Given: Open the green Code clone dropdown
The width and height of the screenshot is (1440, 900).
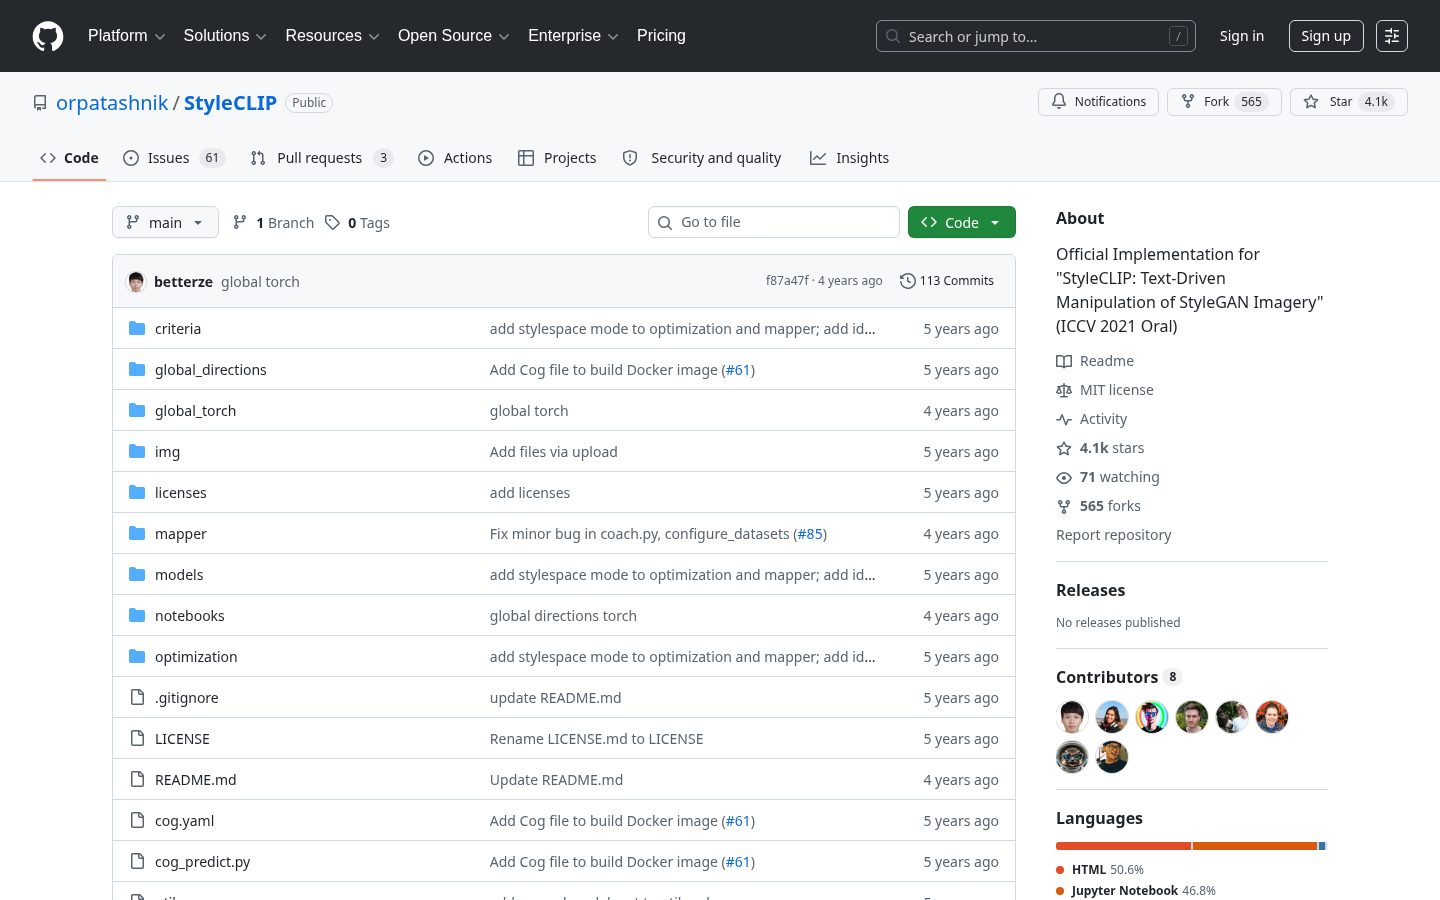Looking at the screenshot, I should tap(962, 222).
